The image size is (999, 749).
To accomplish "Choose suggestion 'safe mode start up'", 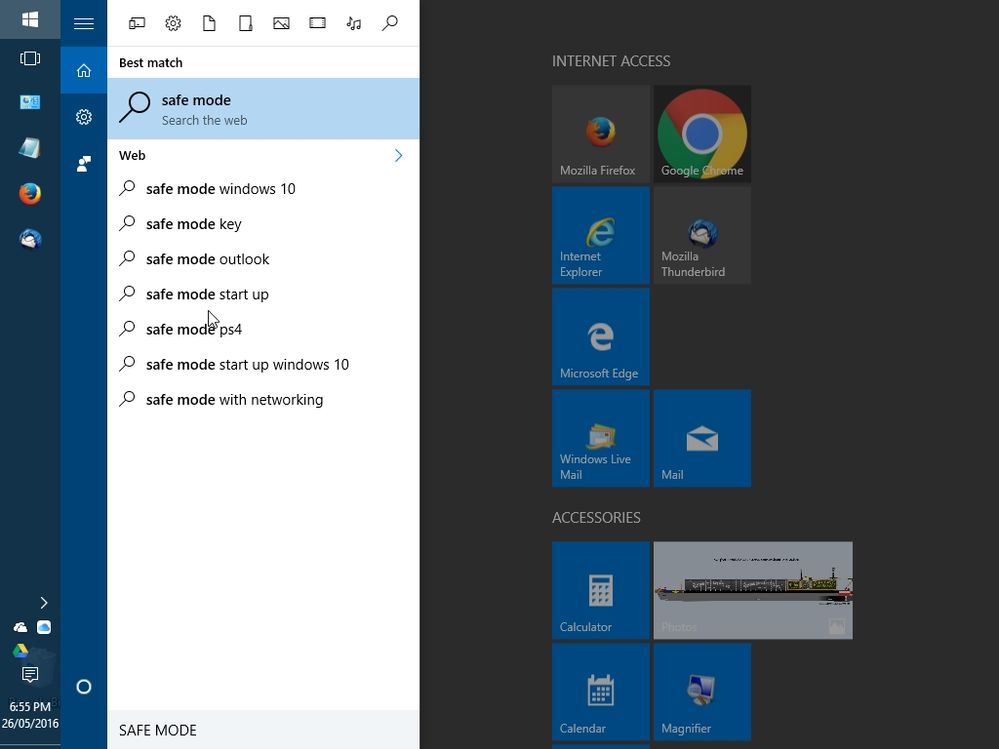I will point(263,294).
